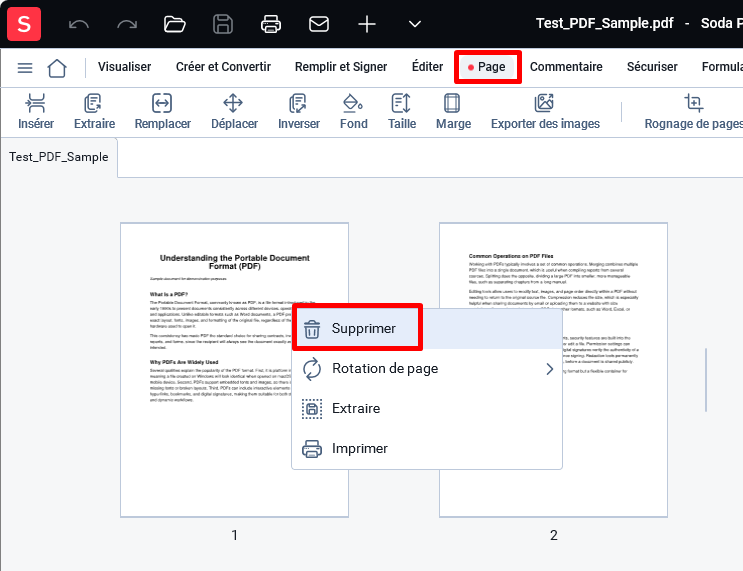Click the vertical scrollbar at right
This screenshot has height=571, width=743.
pyautogui.click(x=706, y=380)
